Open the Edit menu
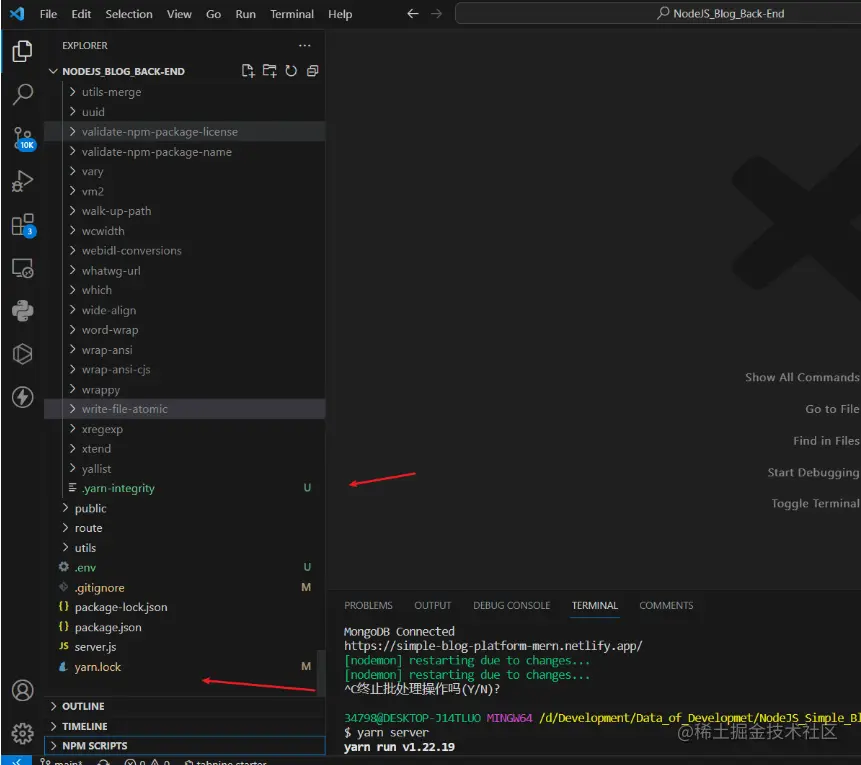This screenshot has height=765, width=861. [81, 14]
